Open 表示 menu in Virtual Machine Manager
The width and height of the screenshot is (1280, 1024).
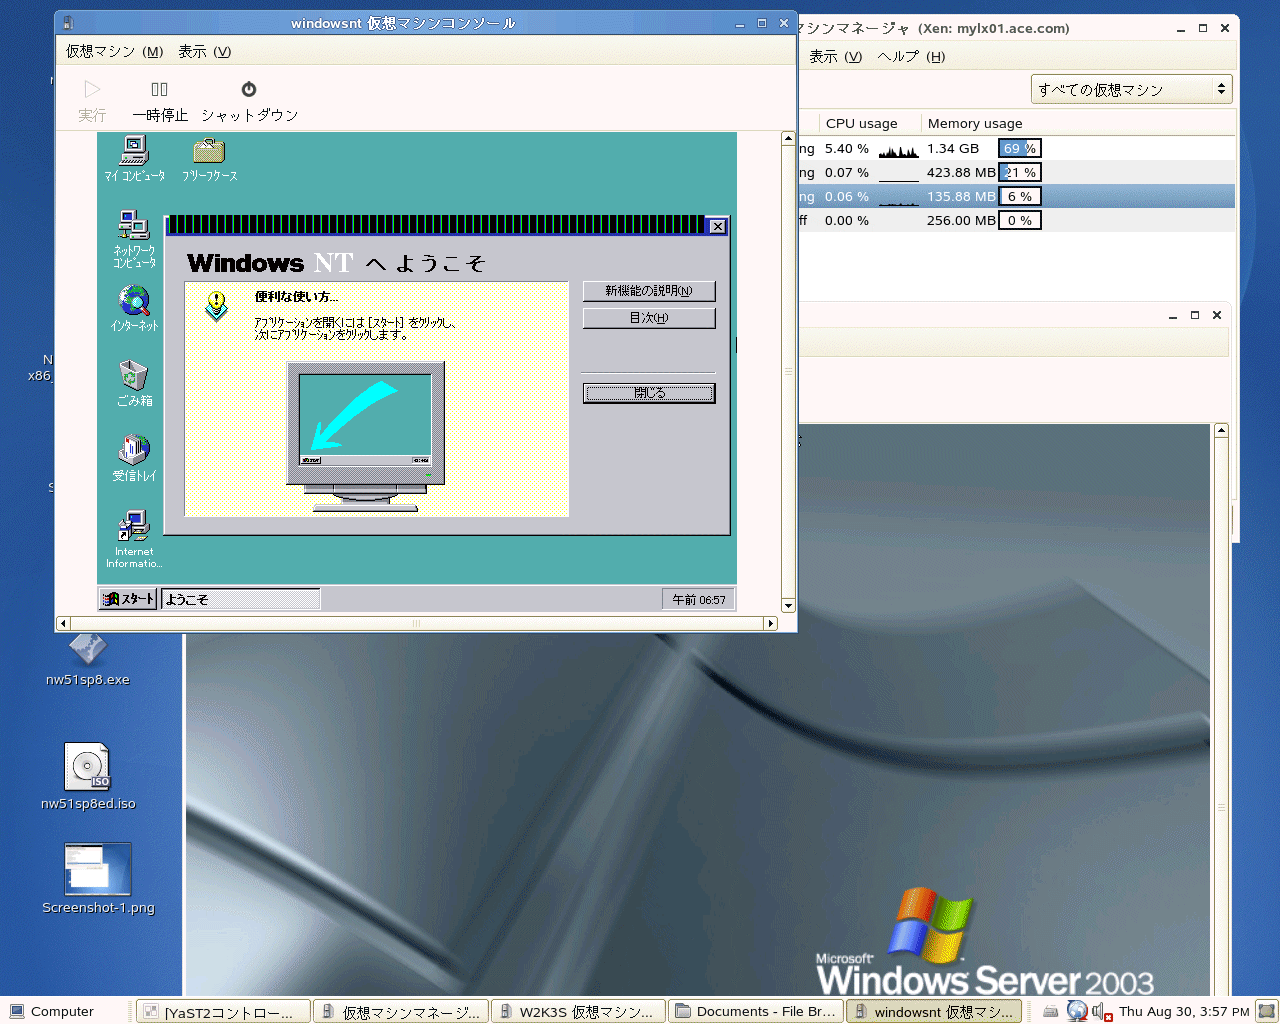(835, 57)
